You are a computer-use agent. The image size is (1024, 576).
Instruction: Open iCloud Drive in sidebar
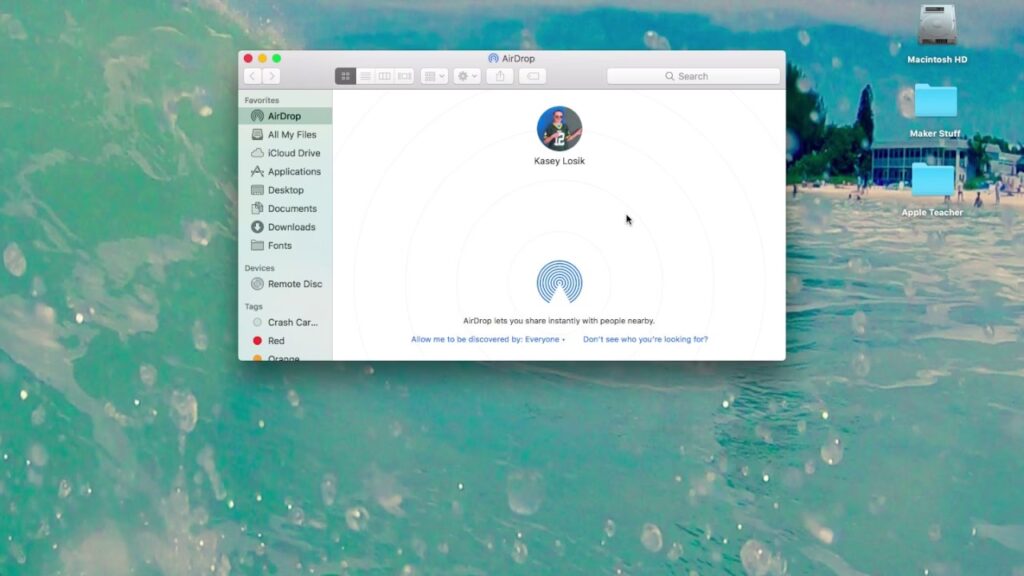(293, 153)
